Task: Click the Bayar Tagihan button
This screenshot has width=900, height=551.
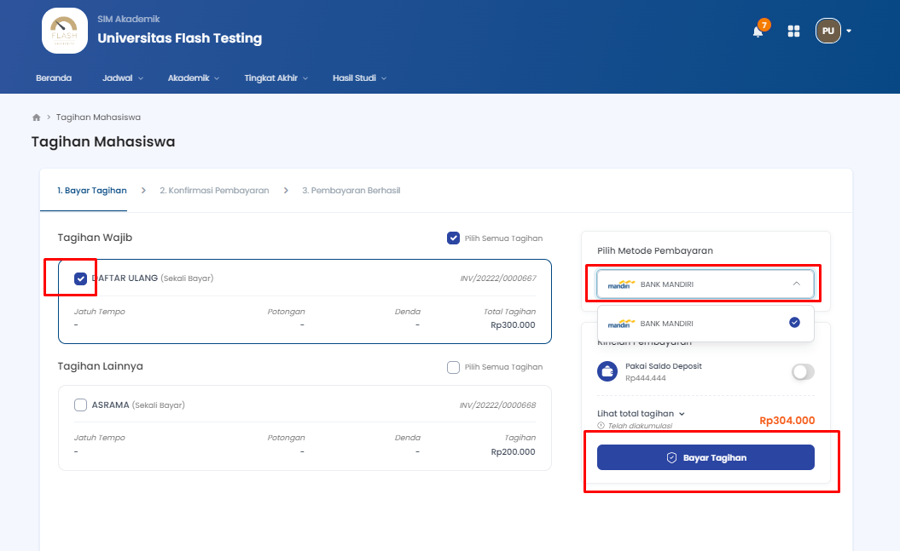Action: click(706, 457)
